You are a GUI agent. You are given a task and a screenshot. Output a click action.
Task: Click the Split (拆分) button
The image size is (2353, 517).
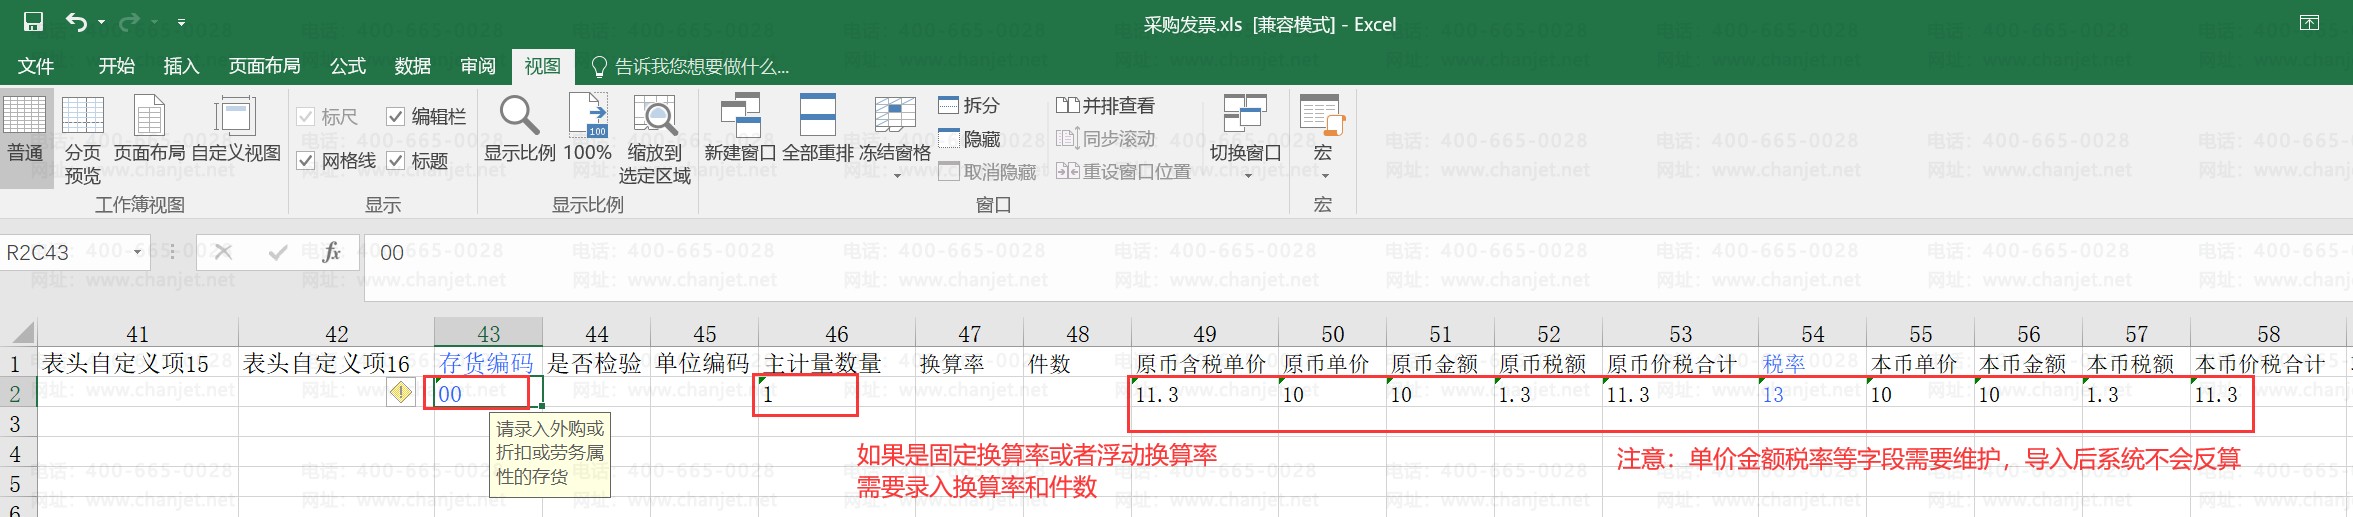click(x=969, y=105)
